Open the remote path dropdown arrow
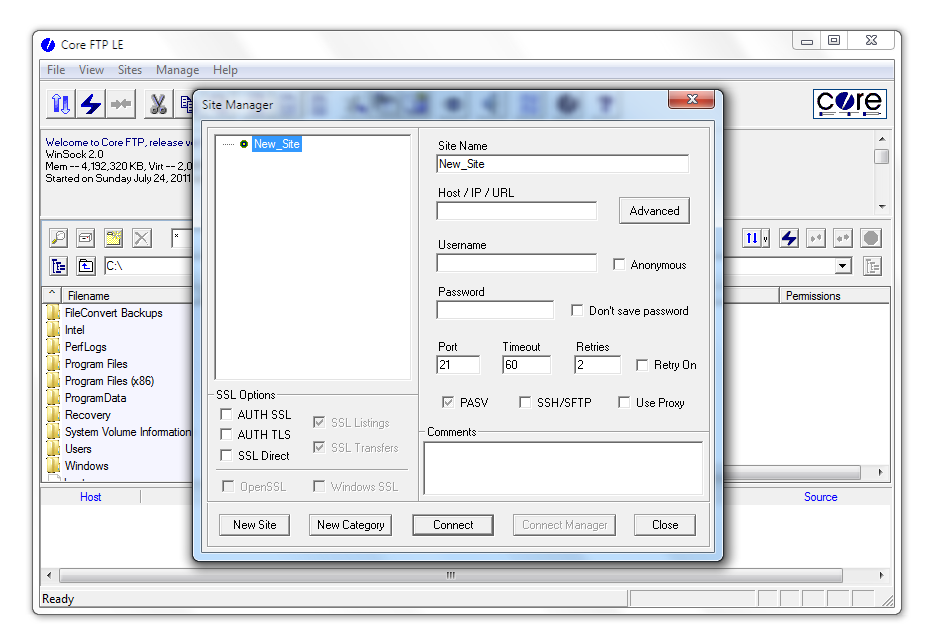 [x=843, y=266]
